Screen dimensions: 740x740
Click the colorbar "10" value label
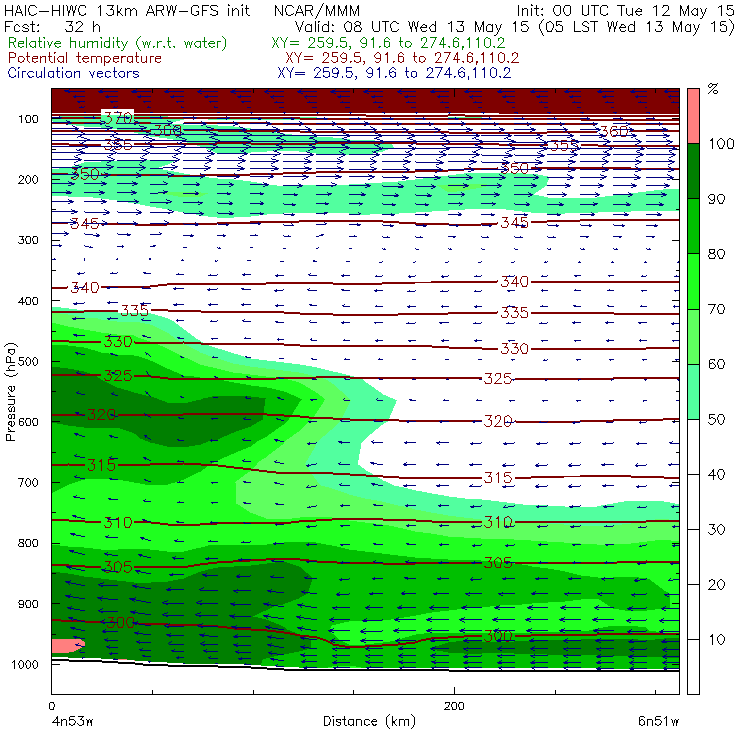[x=716, y=640]
